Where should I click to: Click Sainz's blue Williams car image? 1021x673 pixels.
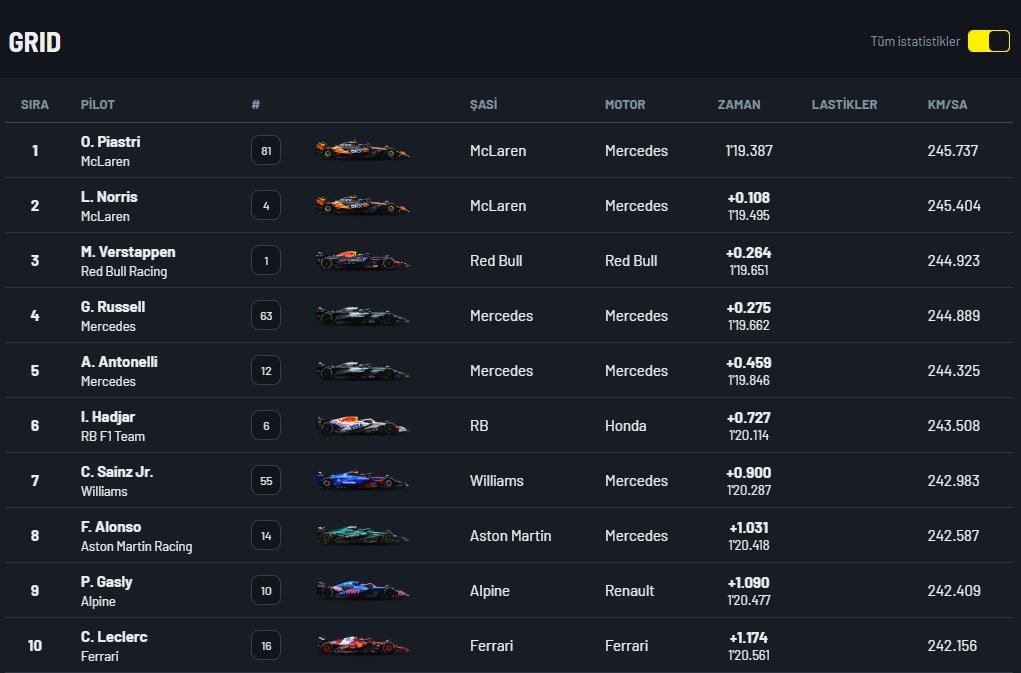(x=363, y=481)
